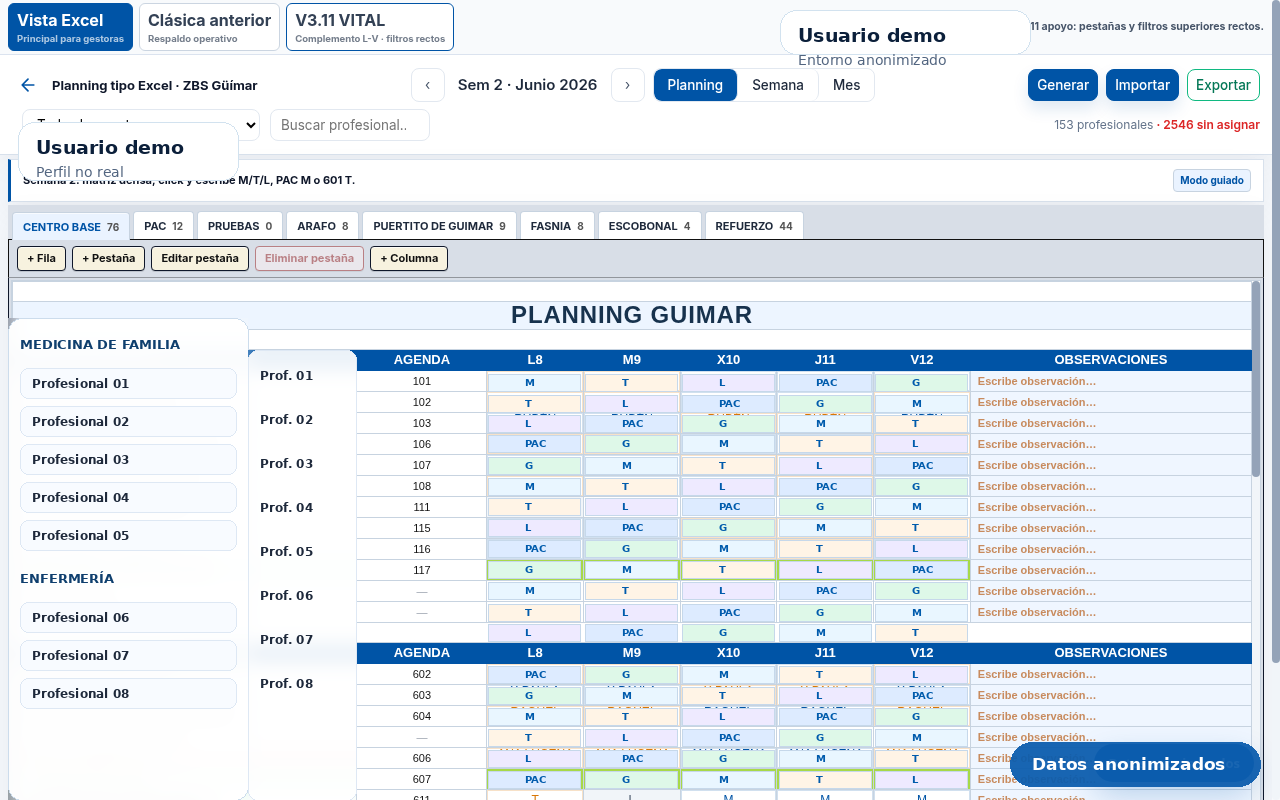Switch to Semana view

click(x=778, y=85)
